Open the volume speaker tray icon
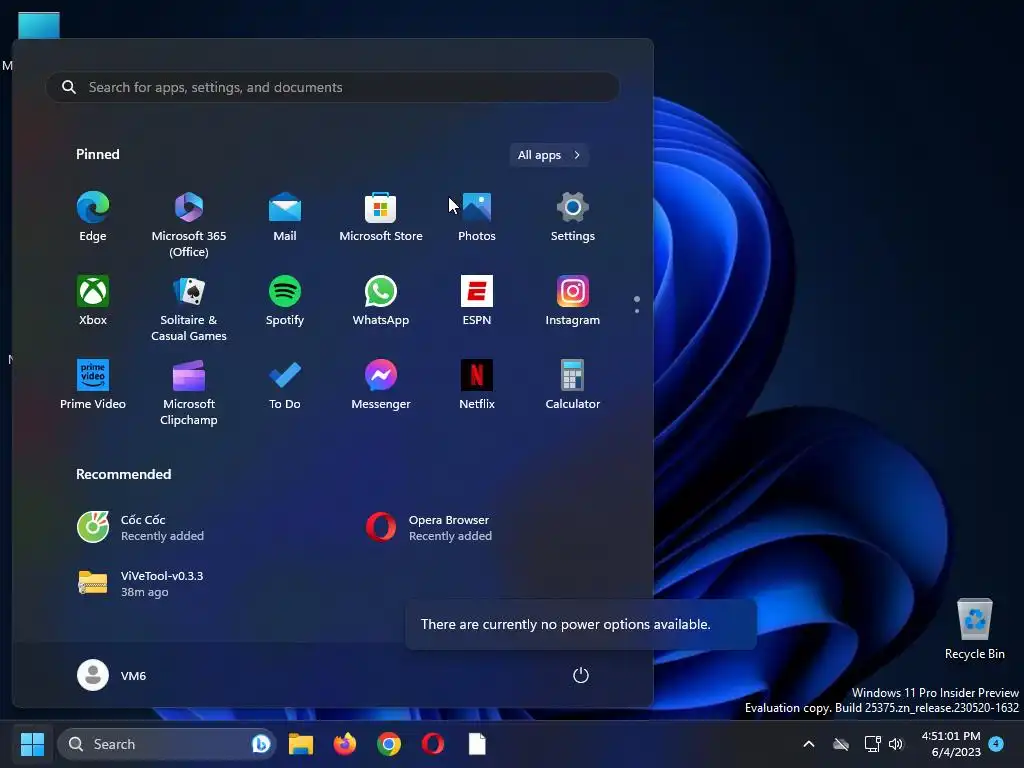 pos(896,744)
